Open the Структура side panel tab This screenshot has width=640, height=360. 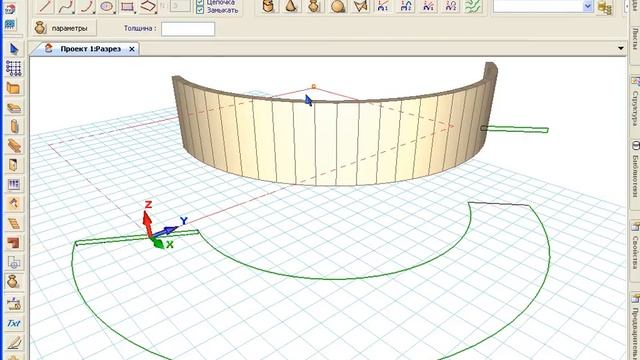[635, 103]
